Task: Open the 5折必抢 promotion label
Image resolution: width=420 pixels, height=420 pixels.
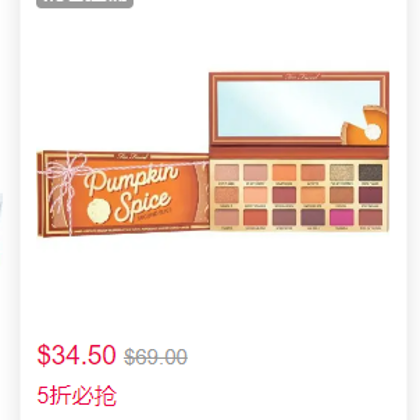Action: [x=77, y=396]
